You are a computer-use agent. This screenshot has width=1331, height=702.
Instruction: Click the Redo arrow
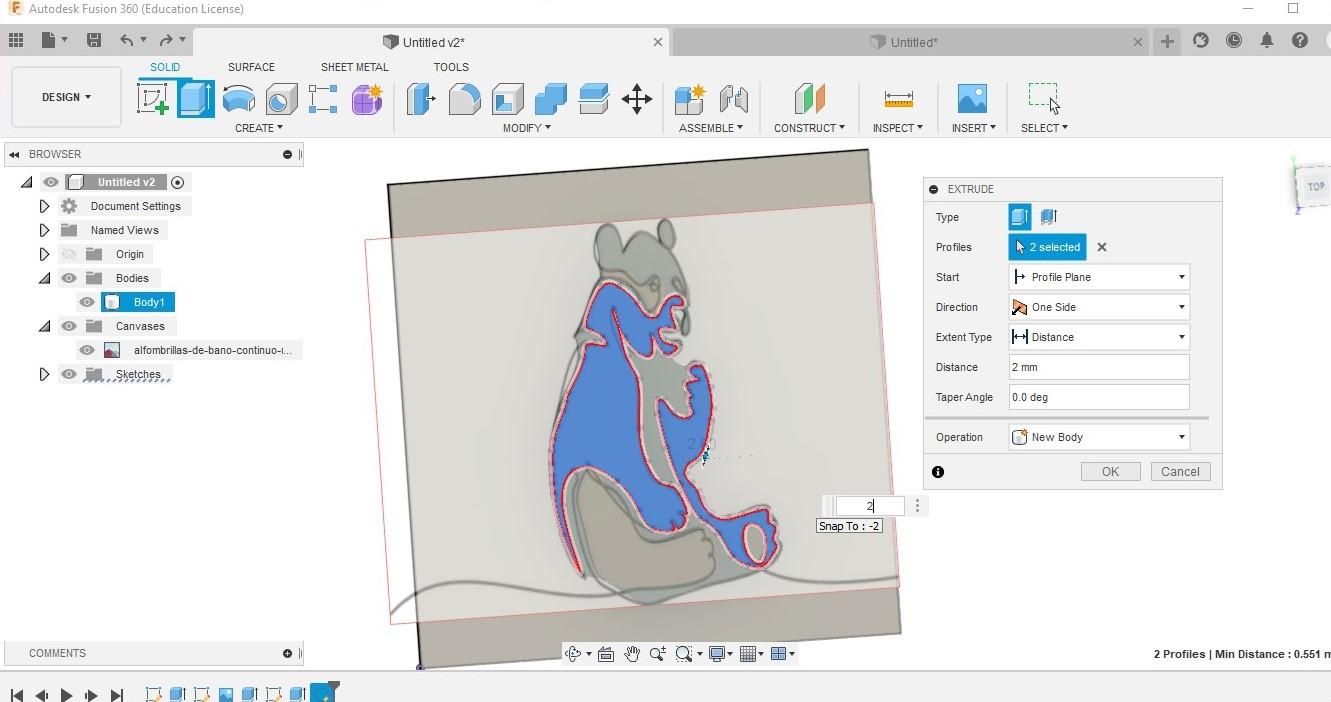(x=166, y=41)
